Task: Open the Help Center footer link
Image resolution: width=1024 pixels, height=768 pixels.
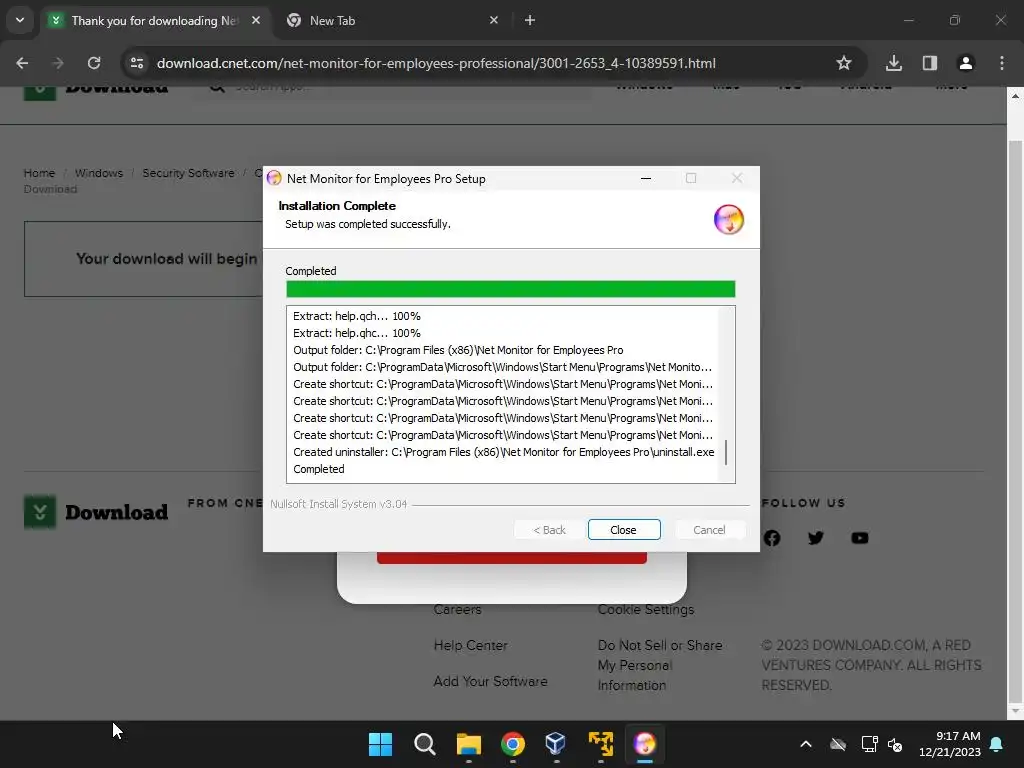Action: [470, 645]
